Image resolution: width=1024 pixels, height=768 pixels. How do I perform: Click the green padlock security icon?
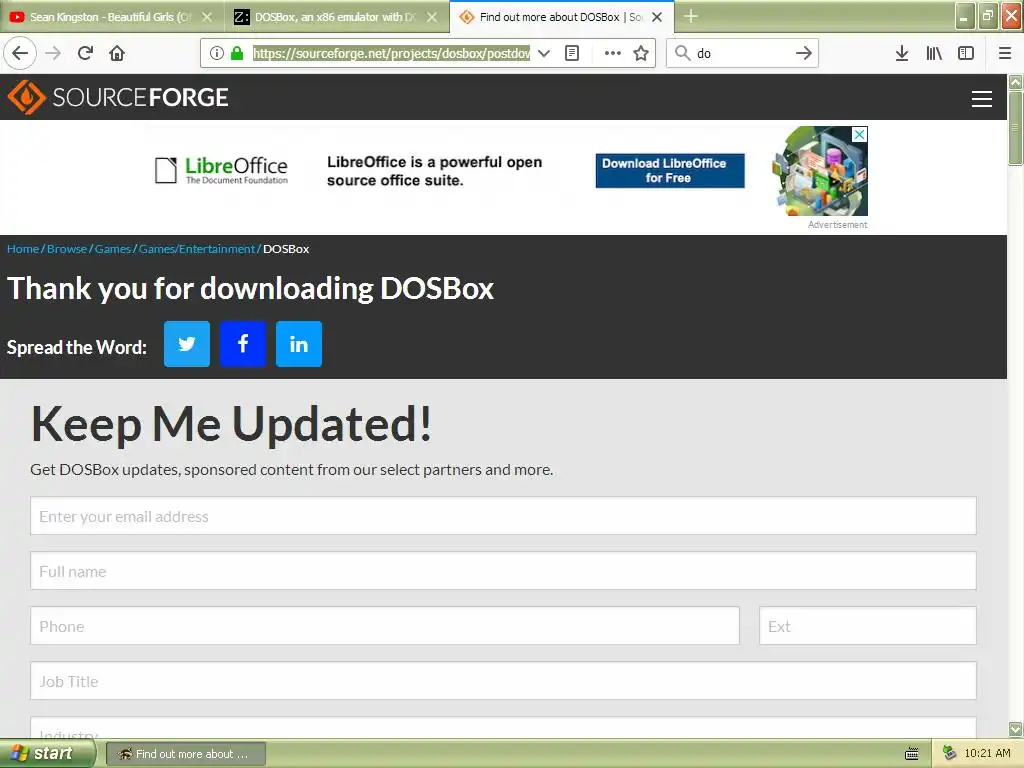(237, 53)
